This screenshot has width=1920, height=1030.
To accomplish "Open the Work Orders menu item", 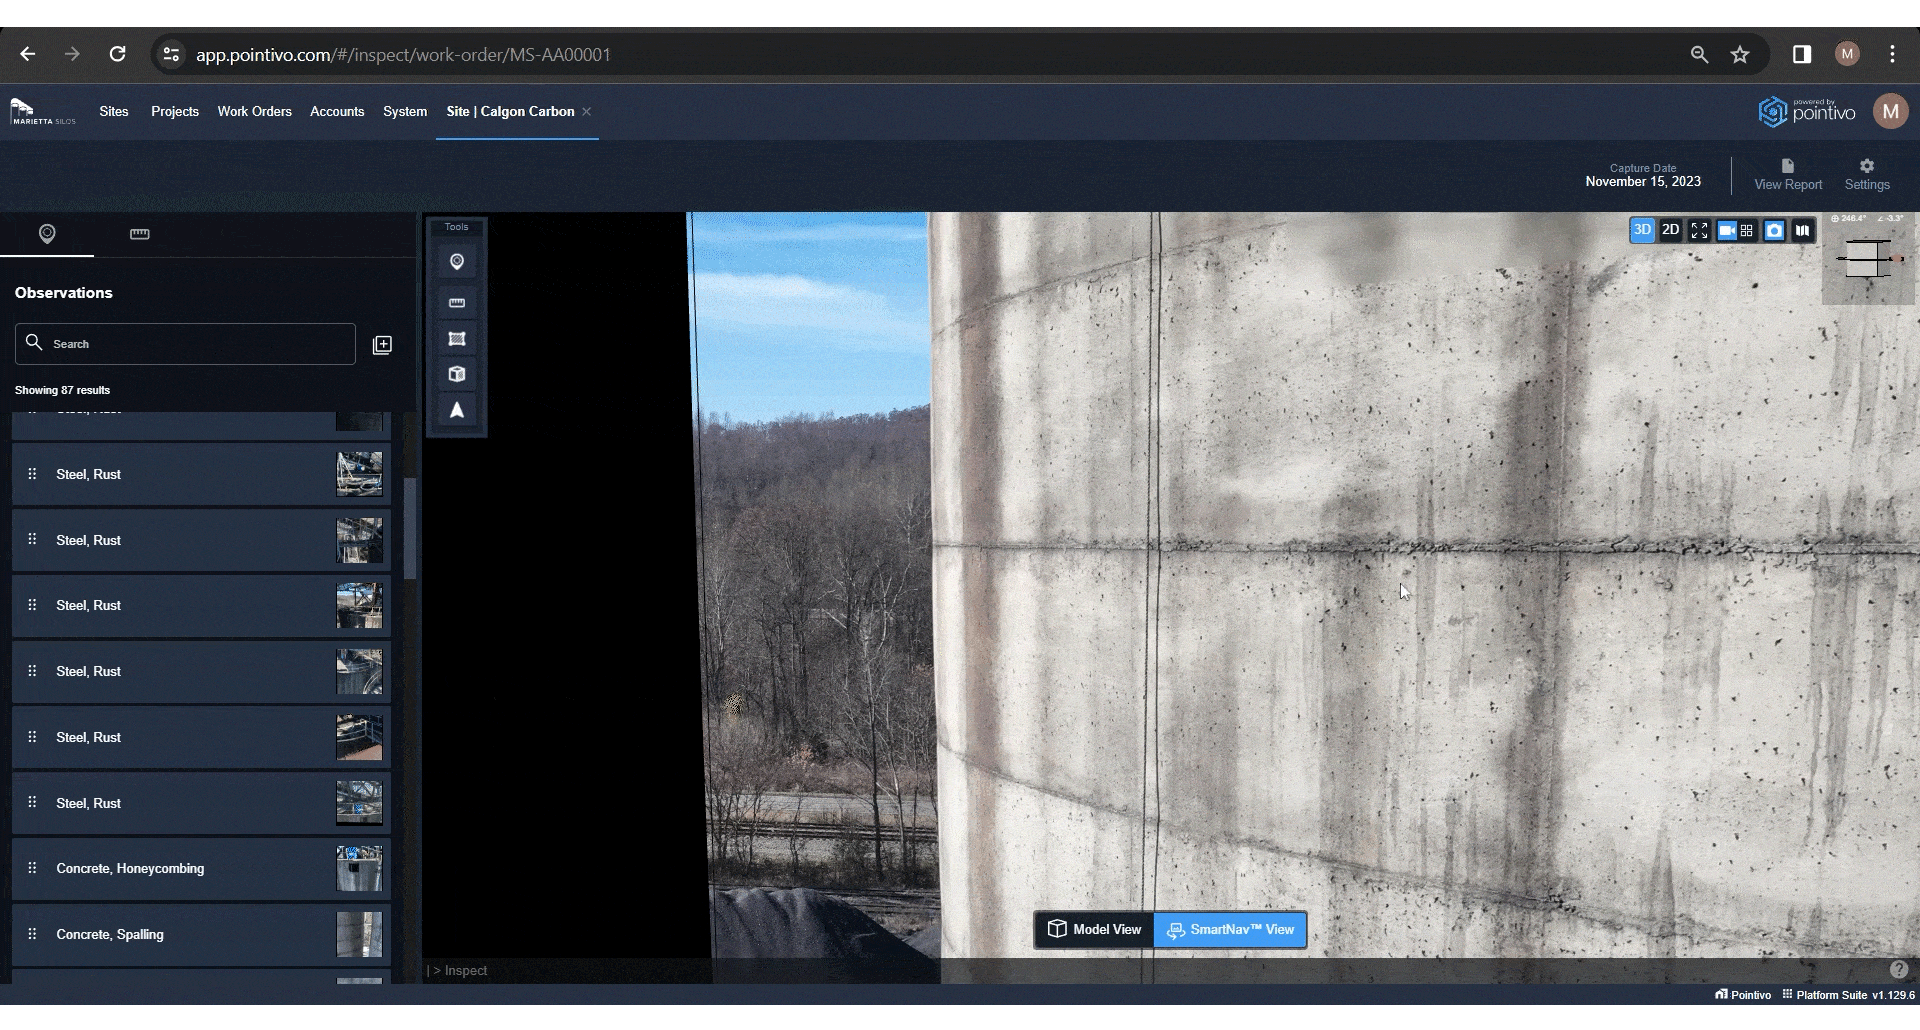I will click(x=254, y=111).
